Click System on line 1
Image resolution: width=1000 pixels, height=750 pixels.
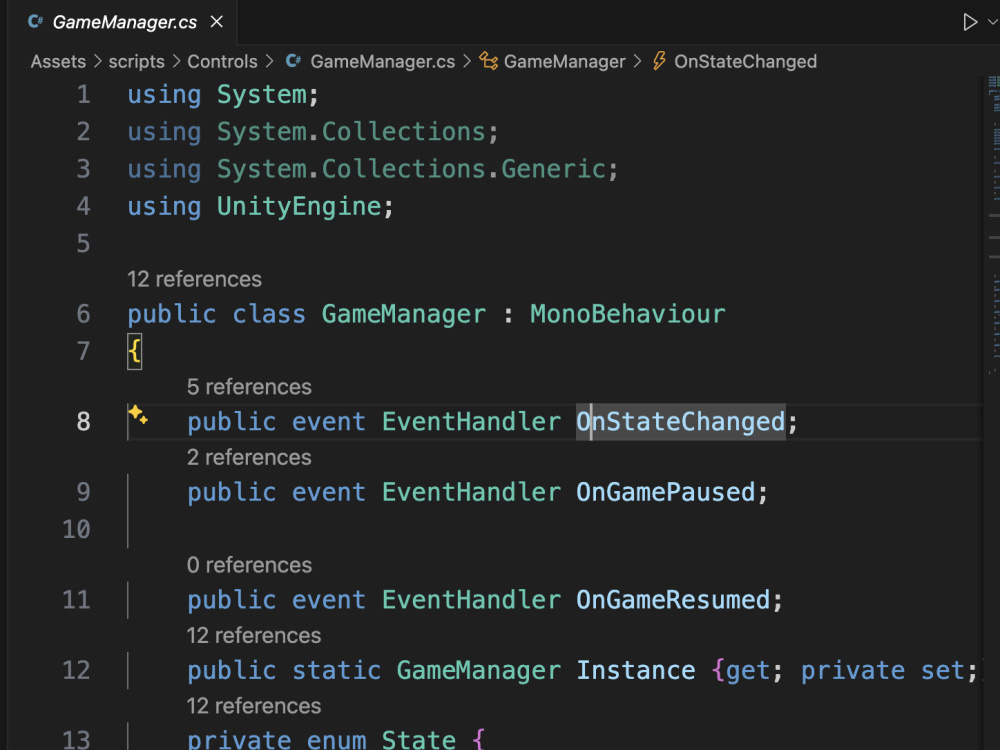(x=261, y=94)
